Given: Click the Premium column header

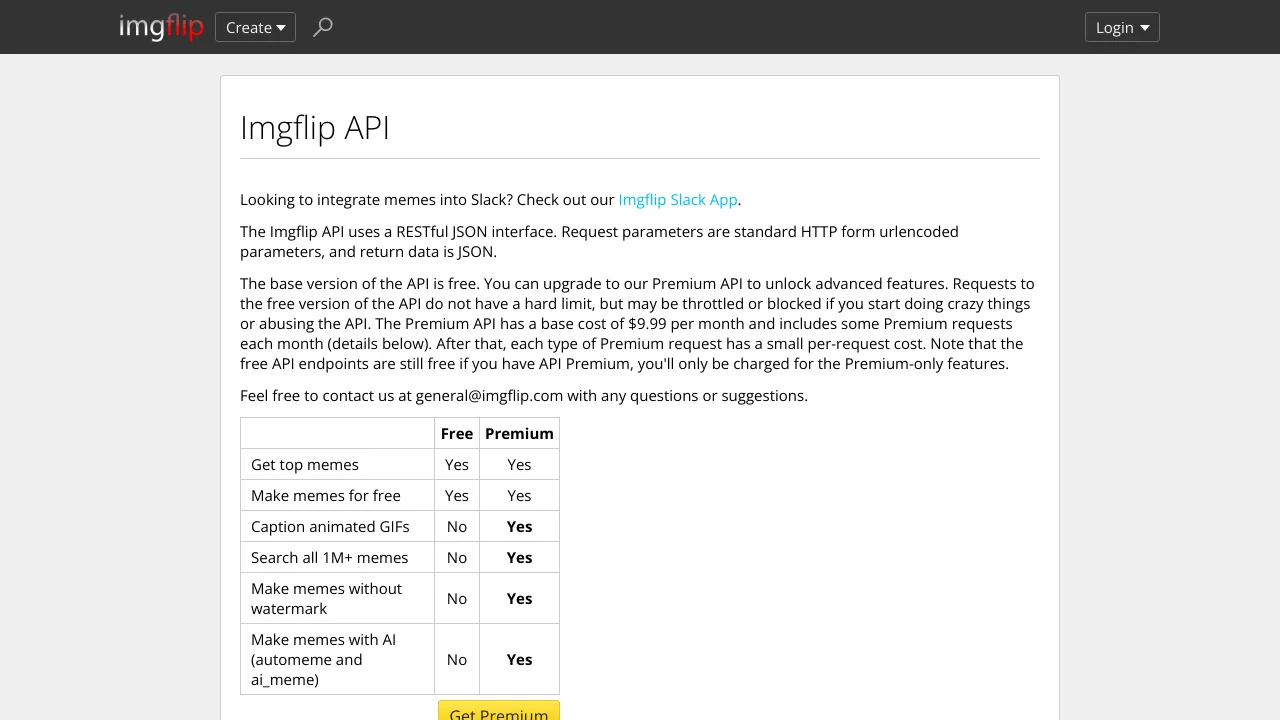Looking at the screenshot, I should (519, 433).
